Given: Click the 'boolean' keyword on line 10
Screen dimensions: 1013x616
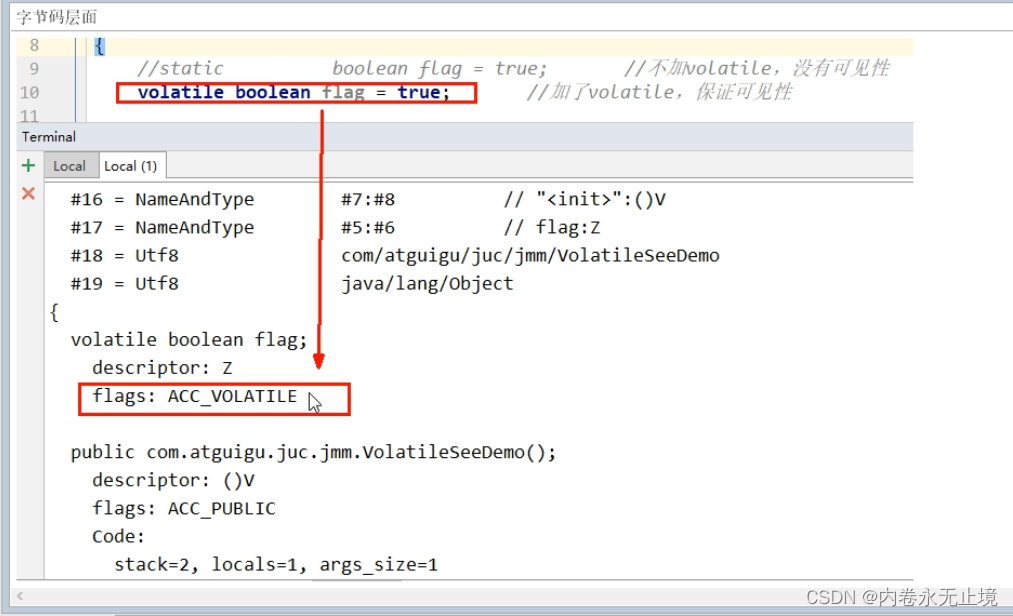Looking at the screenshot, I should point(273,92).
